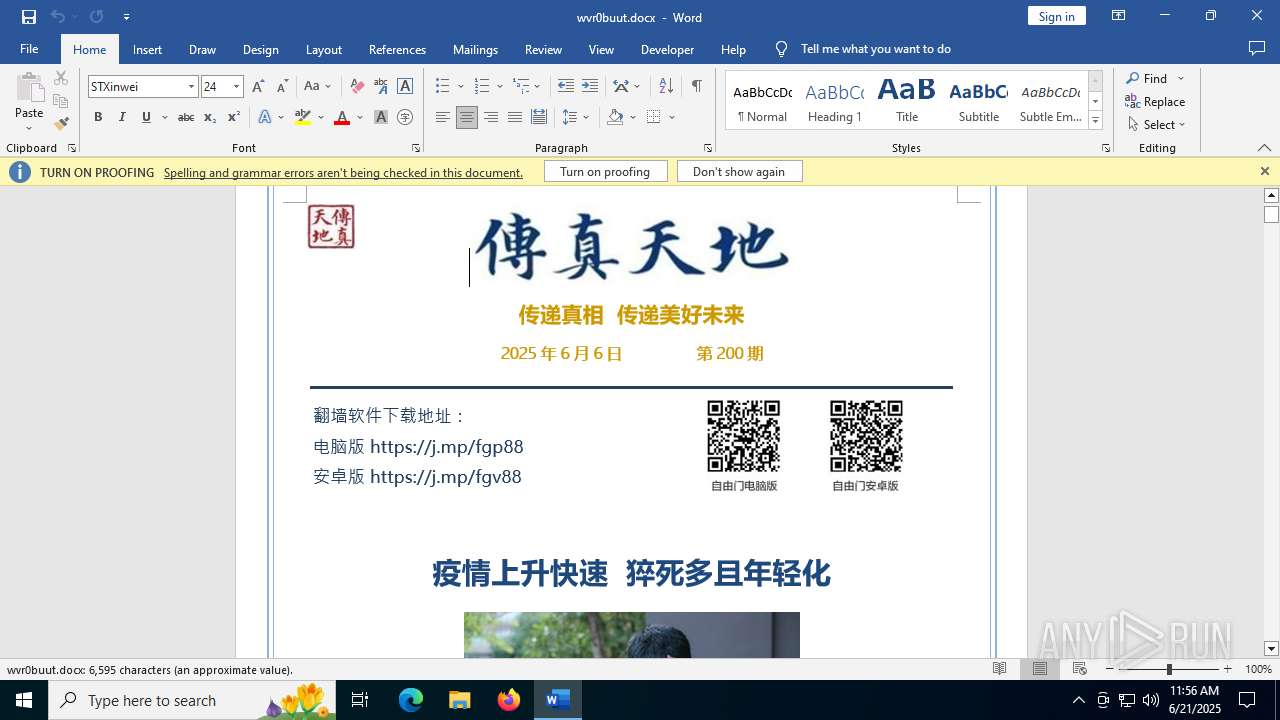Click the Enclose Characters icon
Viewport: 1280px width, 720px height.
coord(405,117)
